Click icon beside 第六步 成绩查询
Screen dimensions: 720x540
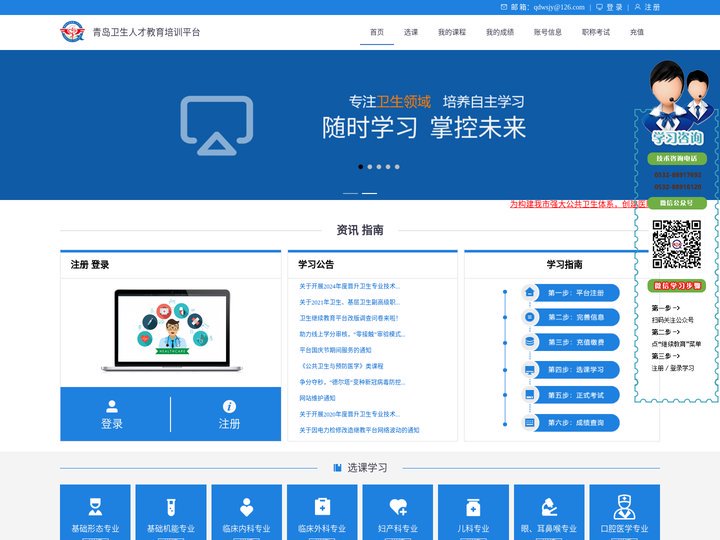[529, 422]
